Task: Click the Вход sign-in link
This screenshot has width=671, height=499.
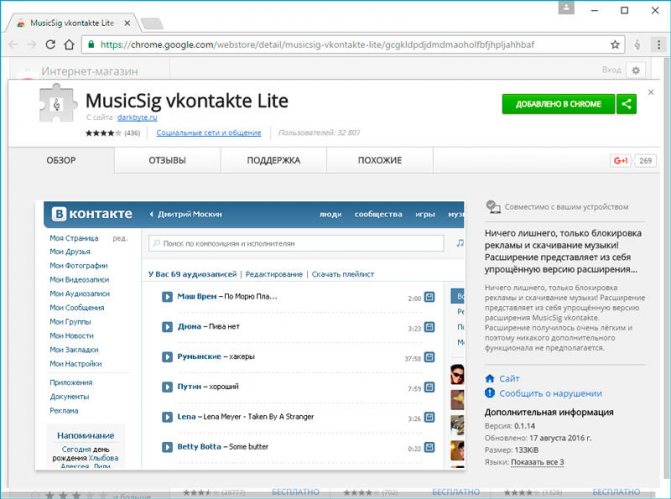Action: coord(611,70)
